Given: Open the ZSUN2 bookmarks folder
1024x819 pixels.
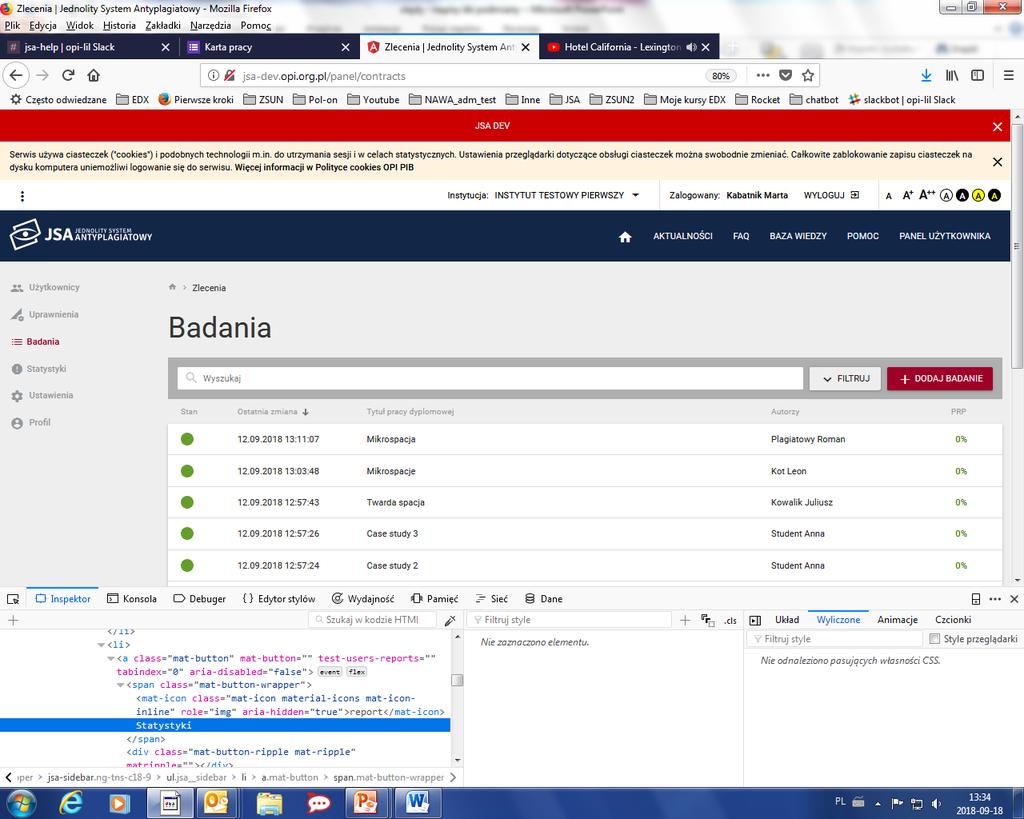Looking at the screenshot, I should tap(612, 100).
